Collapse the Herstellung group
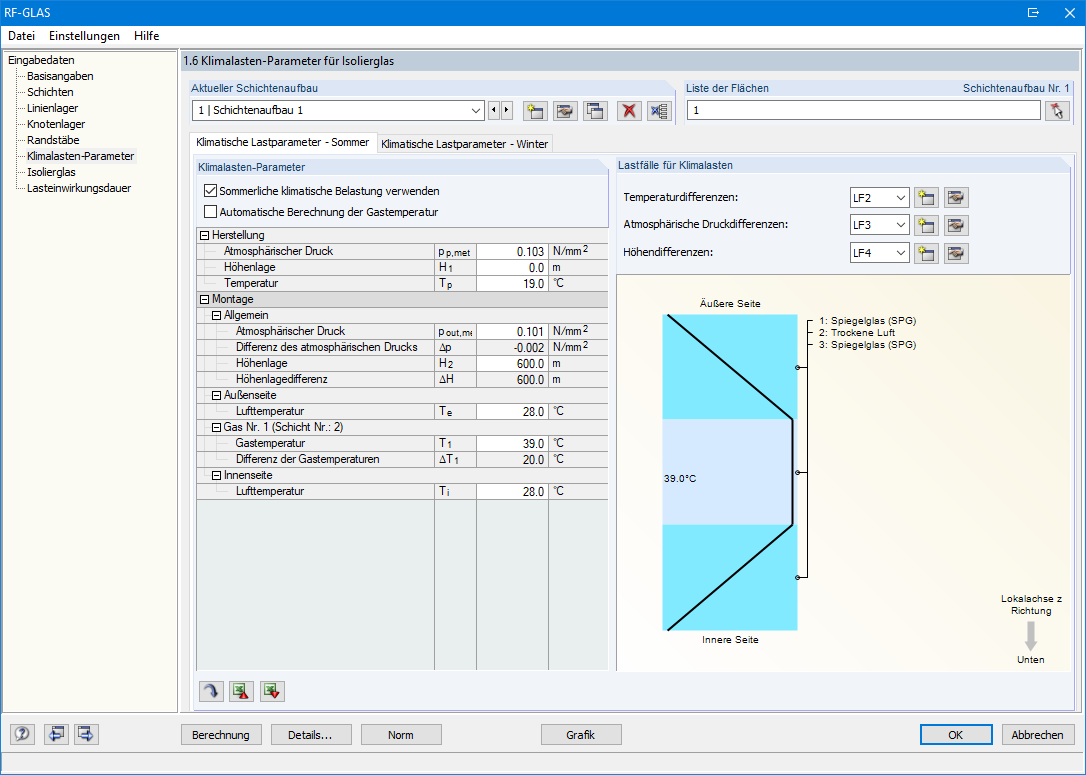This screenshot has width=1086, height=775. tap(204, 235)
